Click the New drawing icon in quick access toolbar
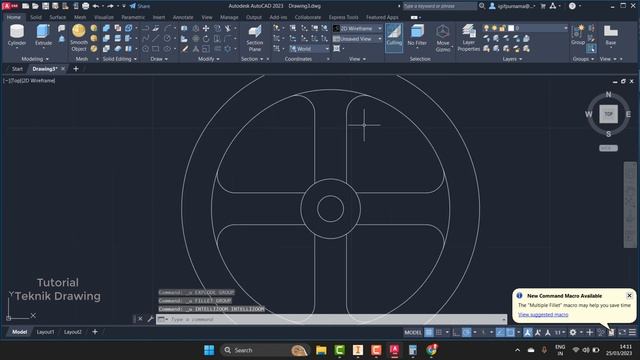Screen dimensions: 640x360 click(x=26, y=6)
